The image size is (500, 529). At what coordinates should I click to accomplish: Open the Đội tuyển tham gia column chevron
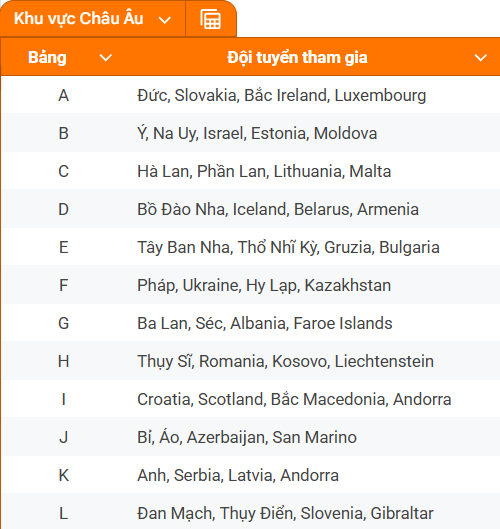click(480, 58)
